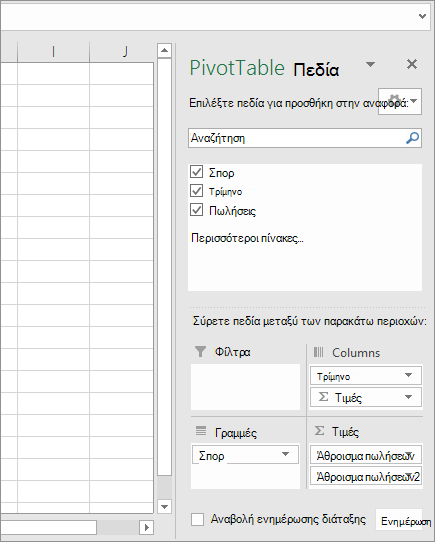
Task: Open the Σπορ dropdown in Γραμμές
Action: (285, 454)
